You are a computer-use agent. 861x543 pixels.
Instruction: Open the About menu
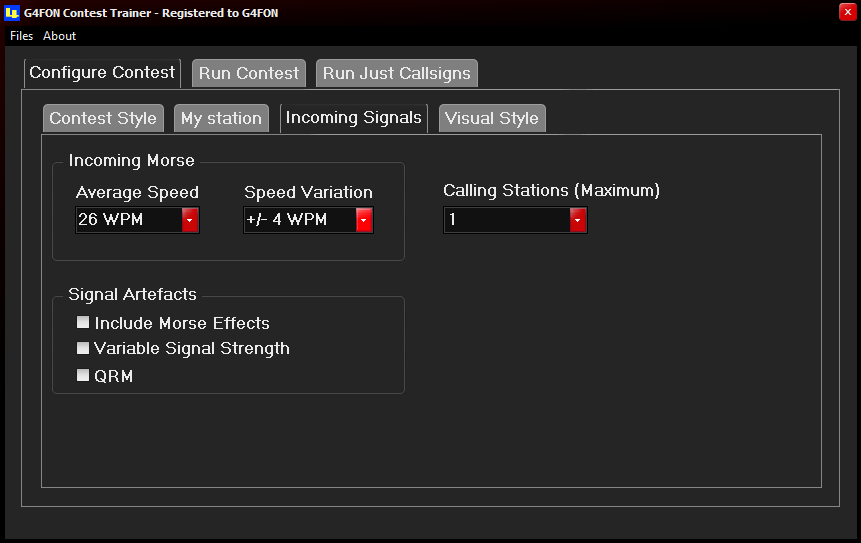pos(59,36)
